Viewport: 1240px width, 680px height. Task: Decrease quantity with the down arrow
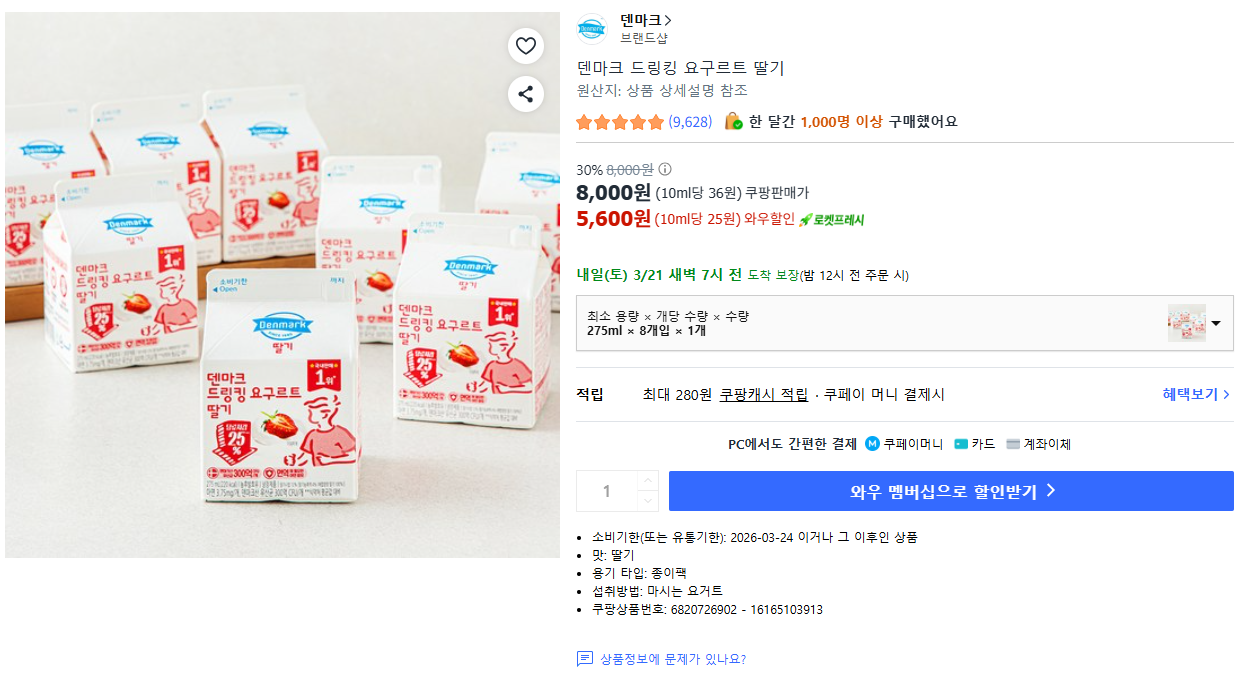tap(647, 501)
